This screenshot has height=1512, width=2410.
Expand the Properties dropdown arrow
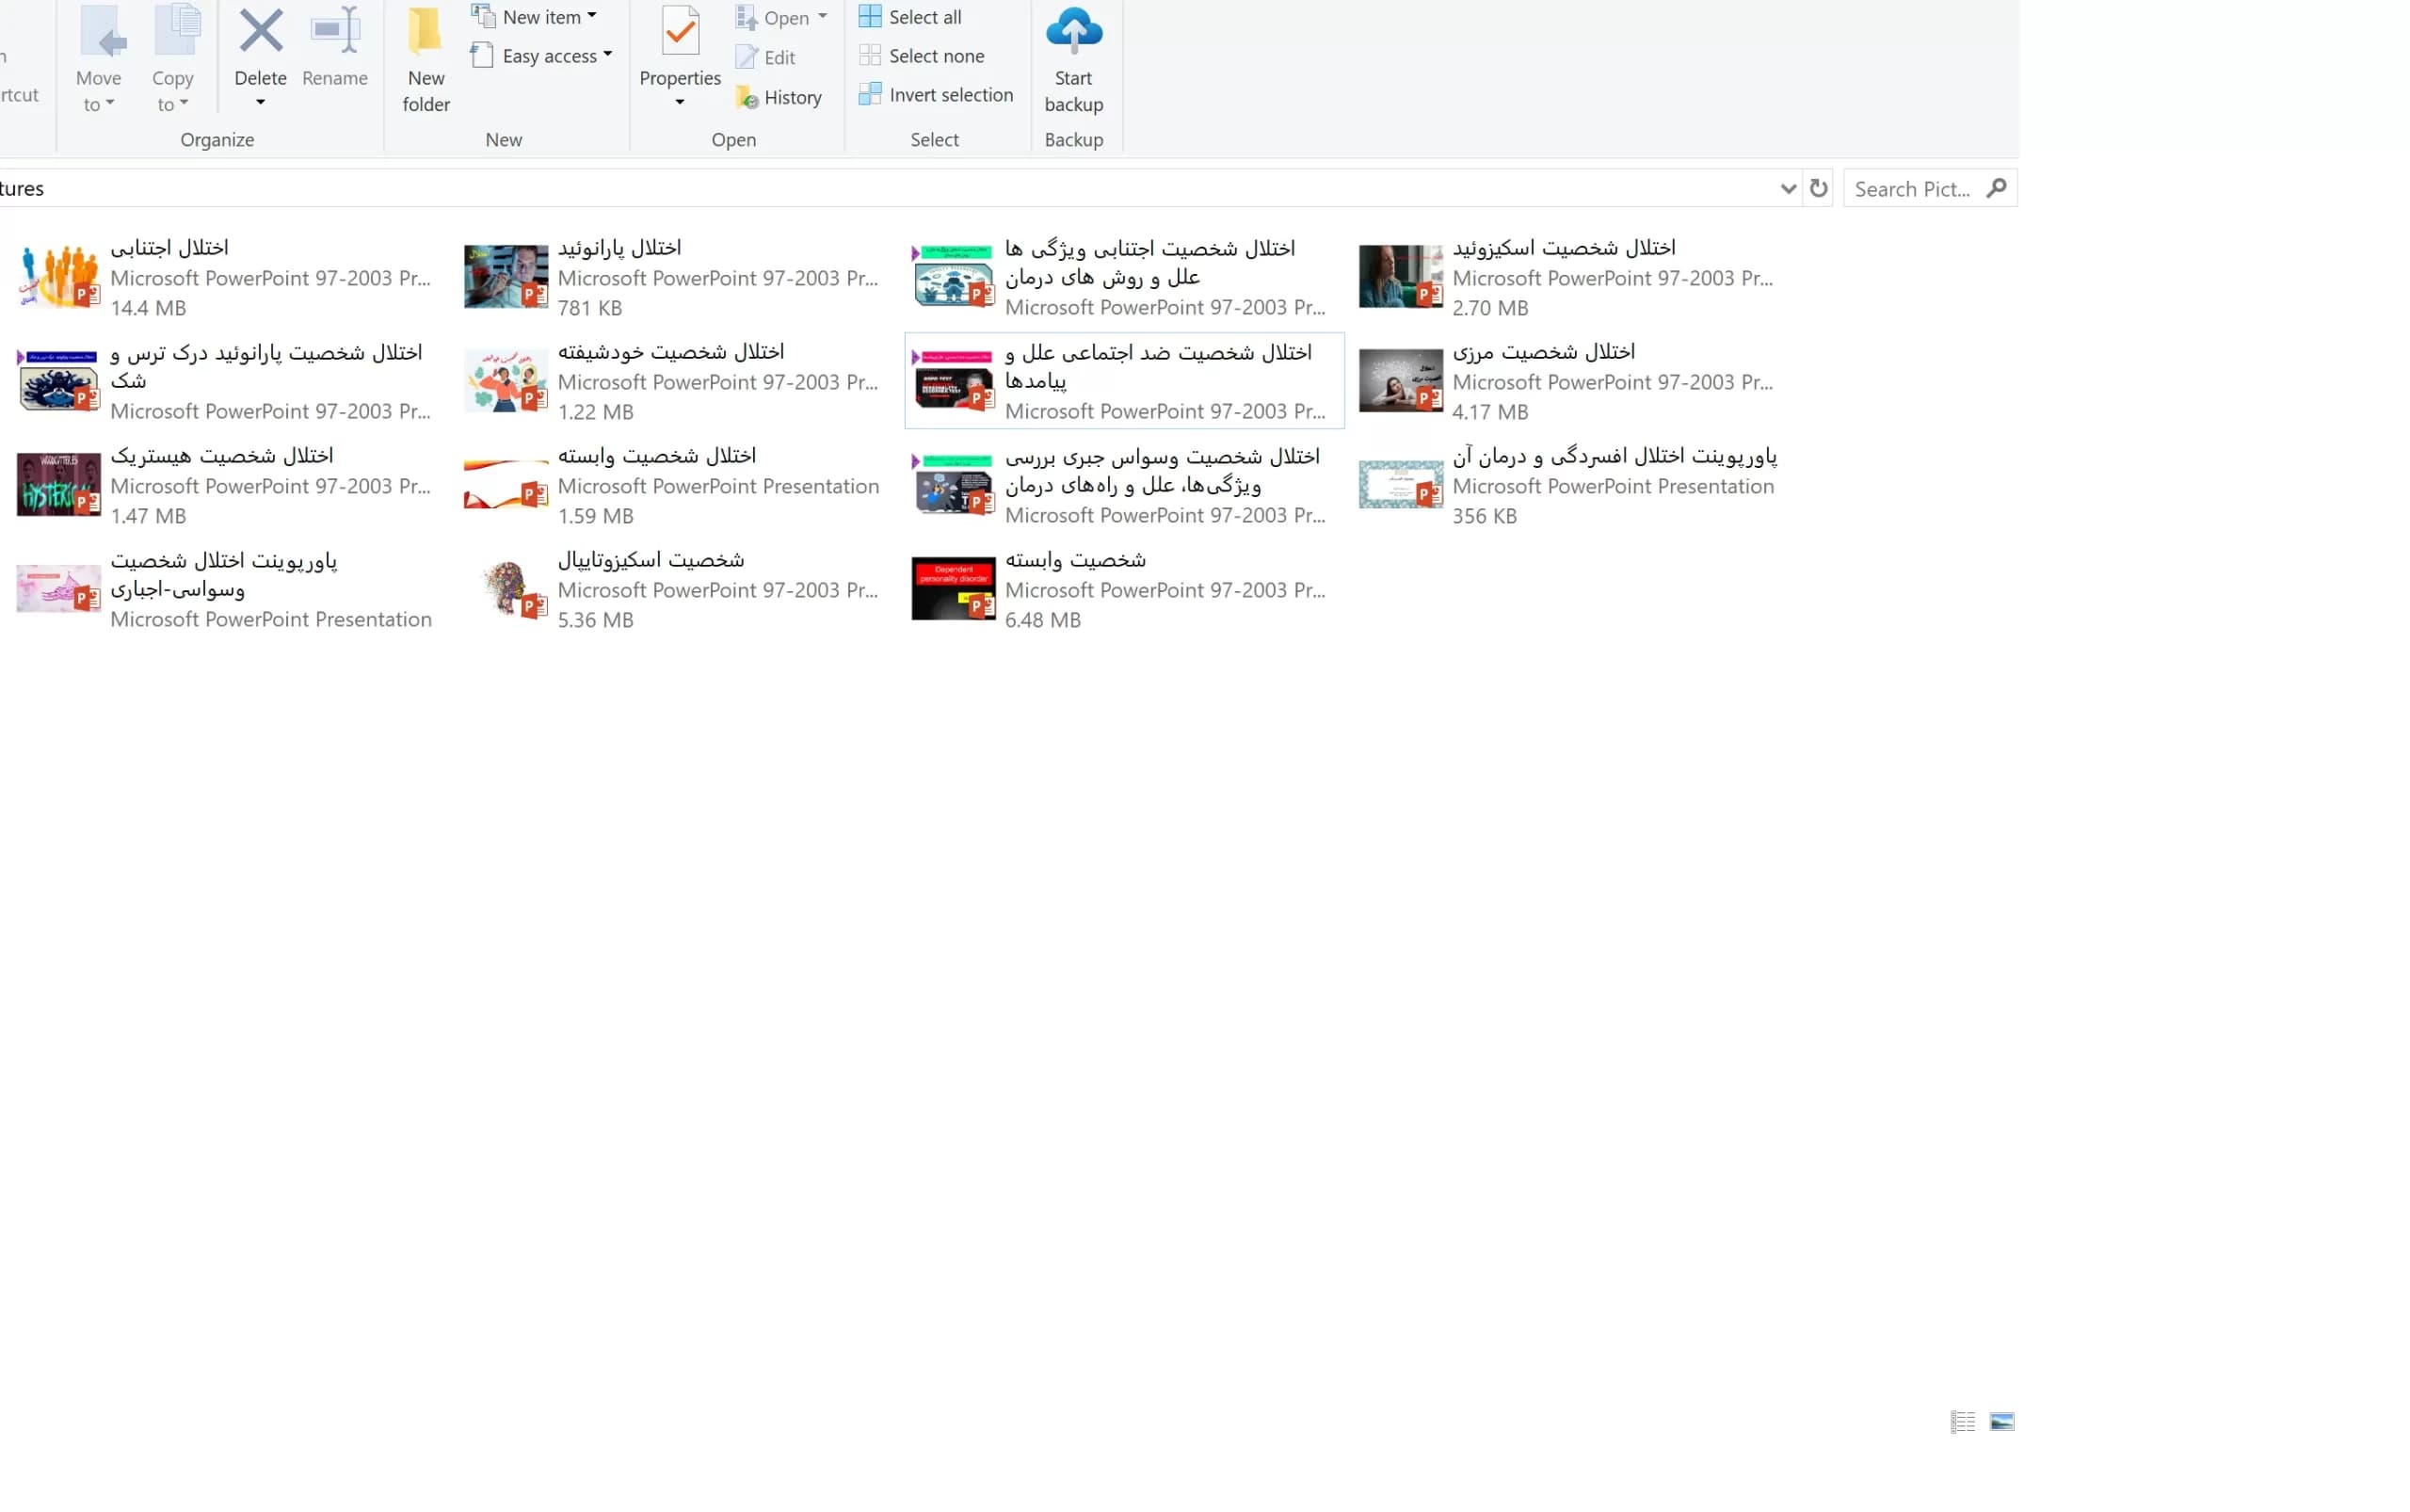[x=679, y=102]
